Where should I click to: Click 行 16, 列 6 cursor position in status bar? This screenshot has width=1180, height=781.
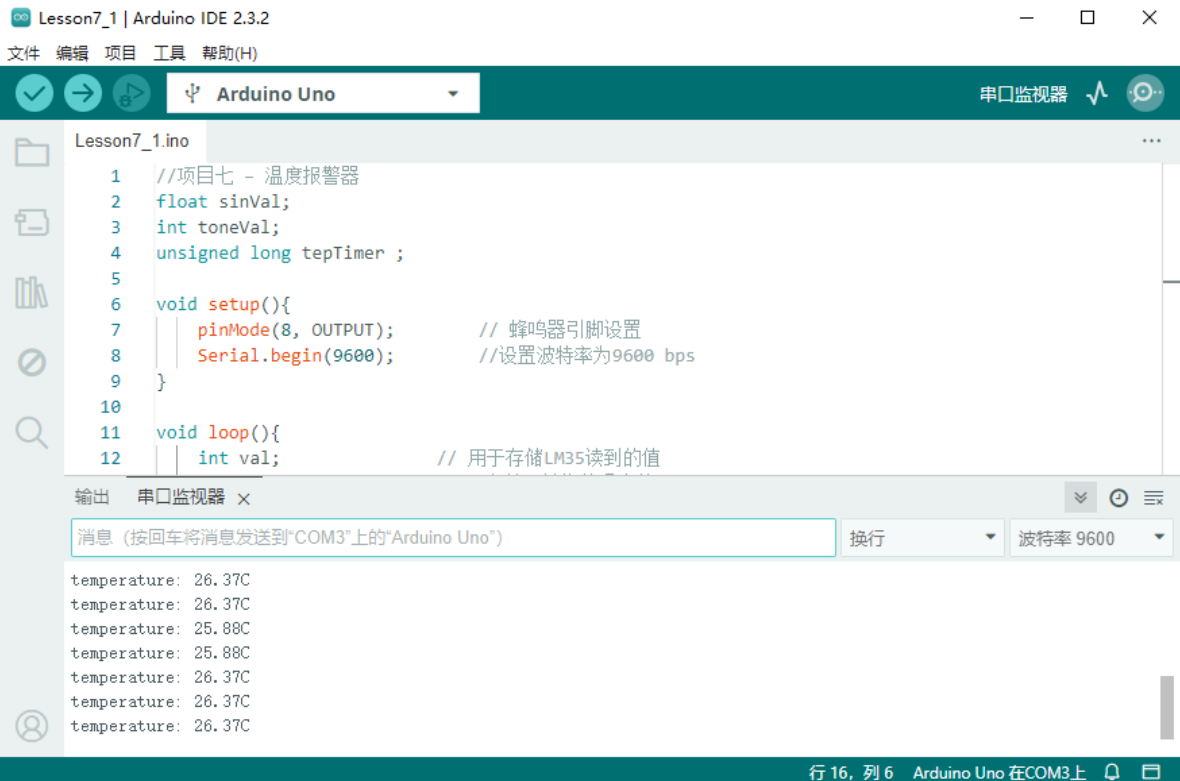point(850,772)
